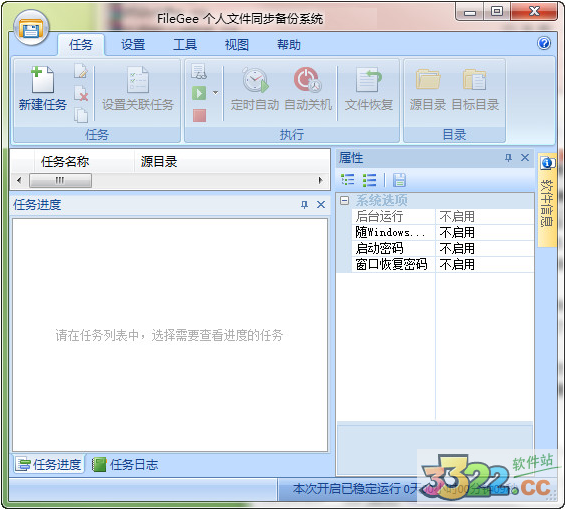This screenshot has height=509, width=567.
Task: Click the categorized view icon in 属性
Action: pos(348,180)
